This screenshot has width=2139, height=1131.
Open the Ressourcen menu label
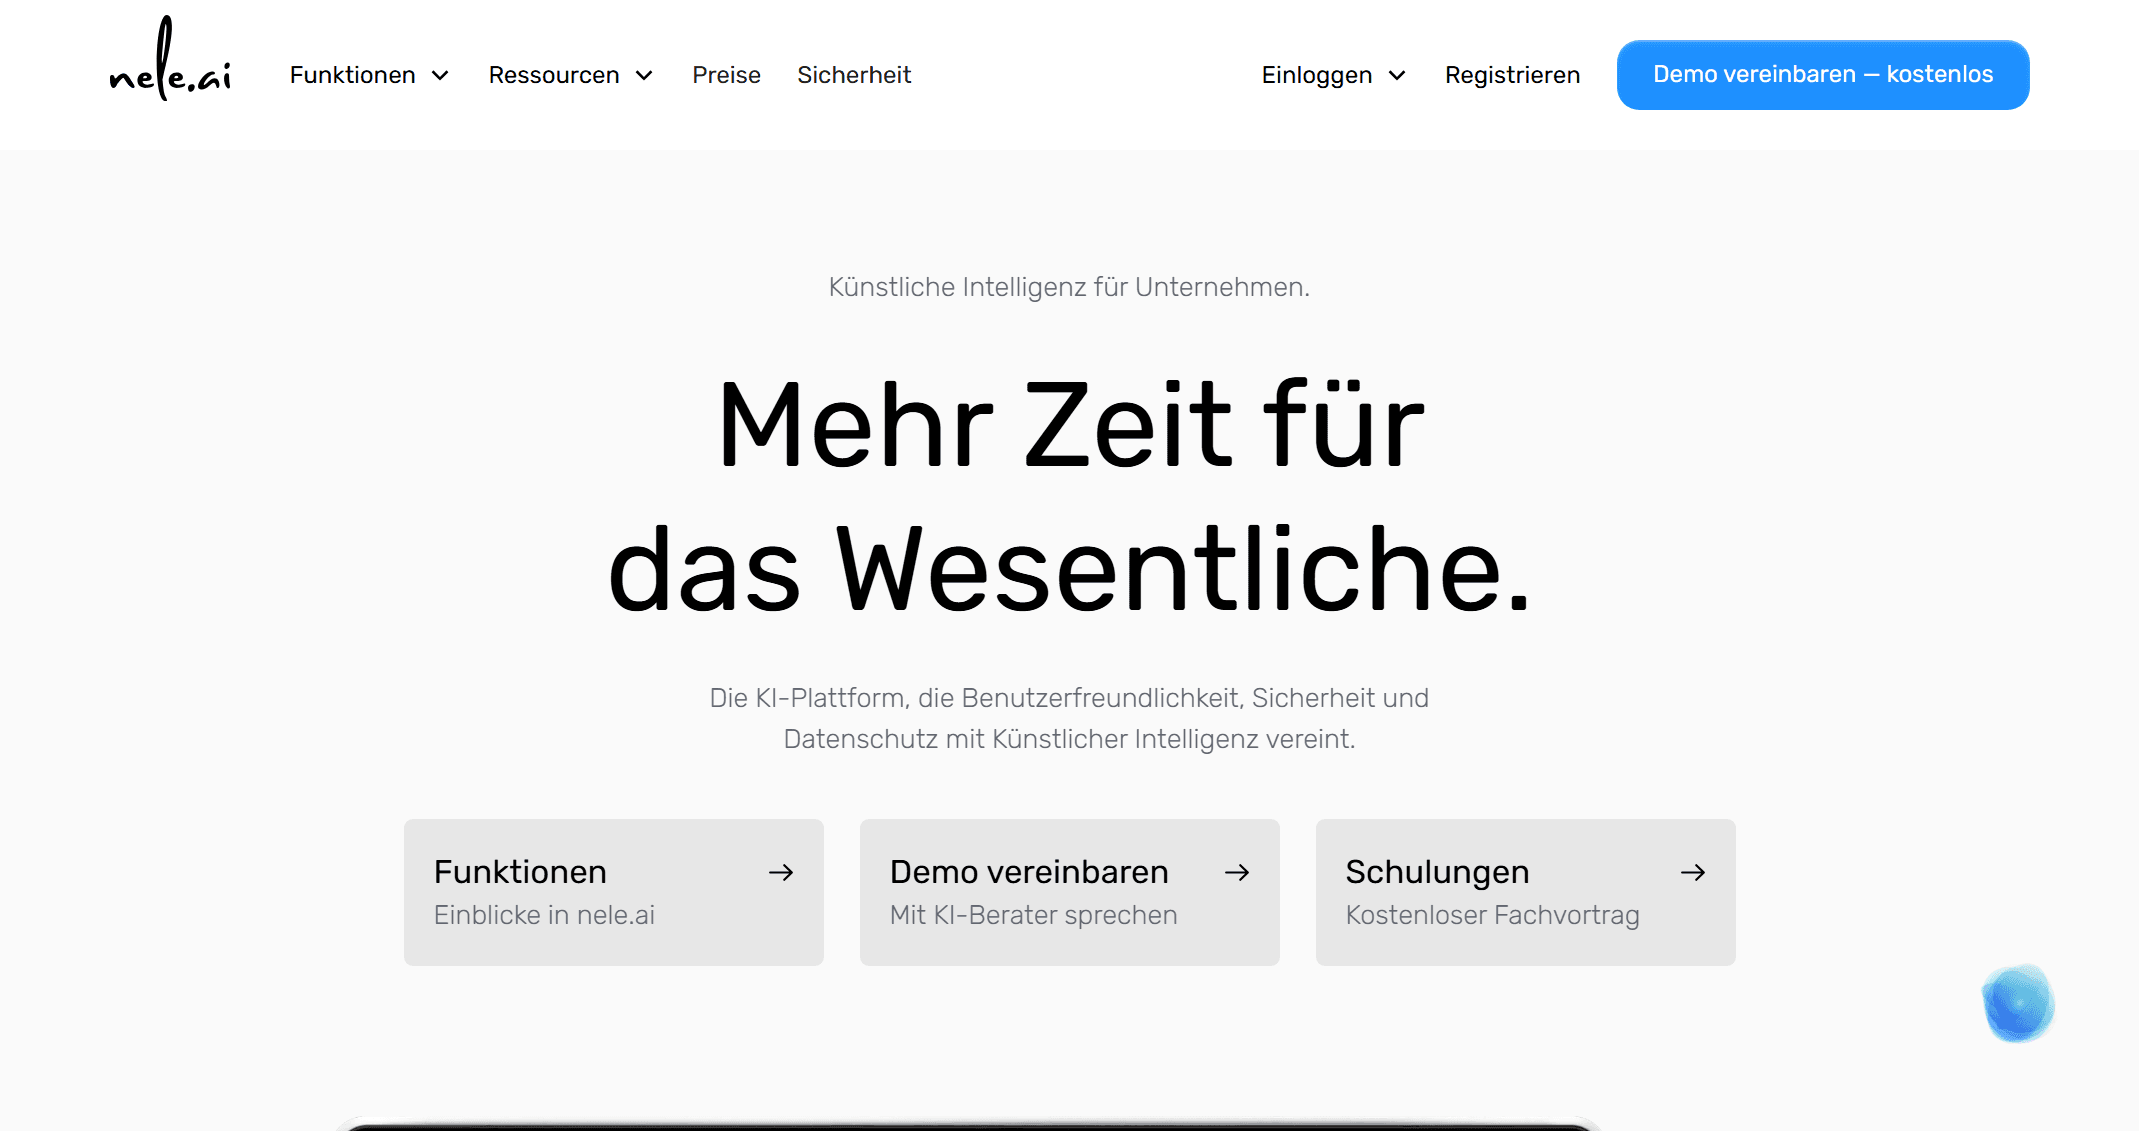[x=553, y=75]
